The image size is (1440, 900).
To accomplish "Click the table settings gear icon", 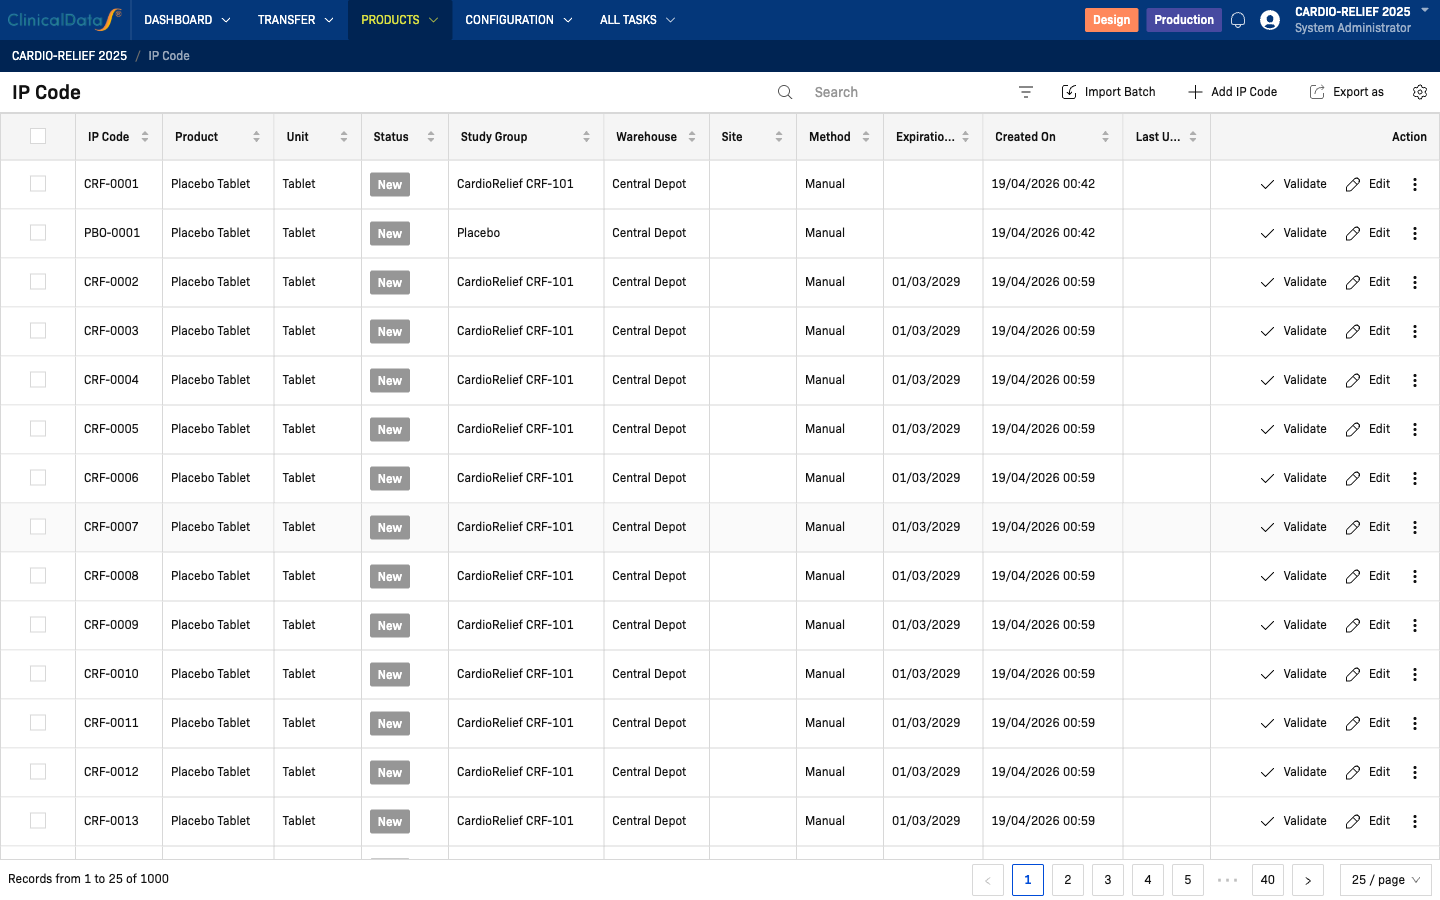I will [1420, 92].
